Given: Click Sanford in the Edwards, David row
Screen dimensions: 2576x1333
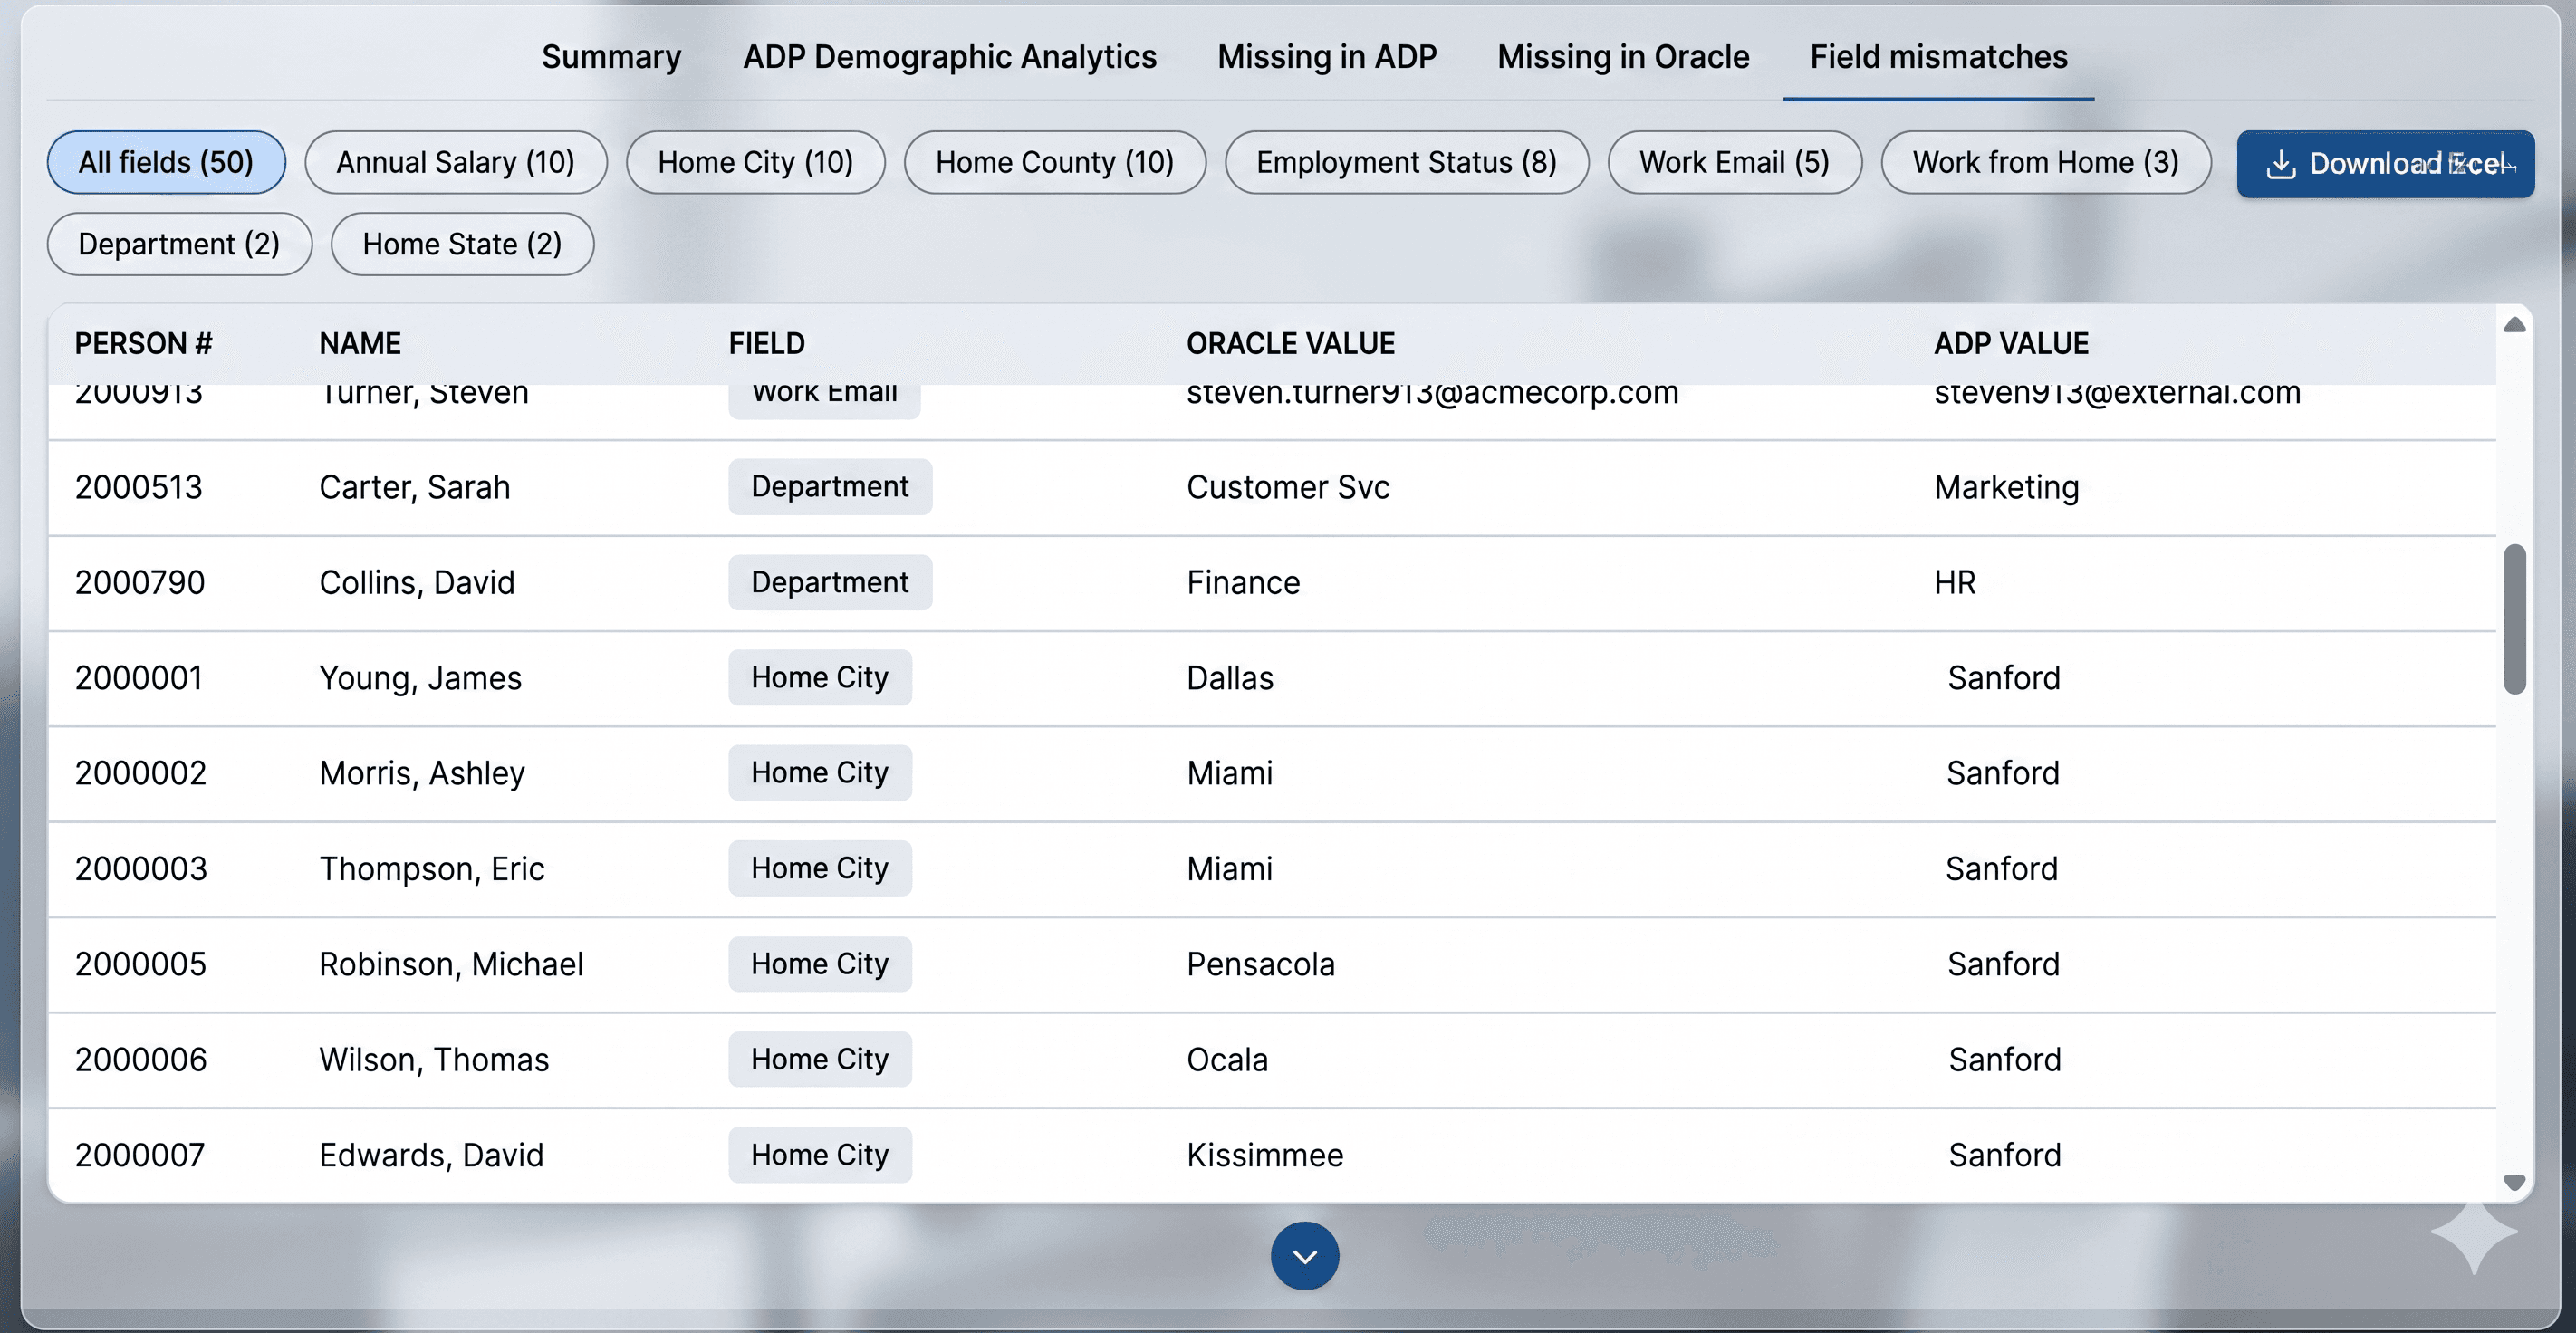Looking at the screenshot, I should [x=2004, y=1155].
